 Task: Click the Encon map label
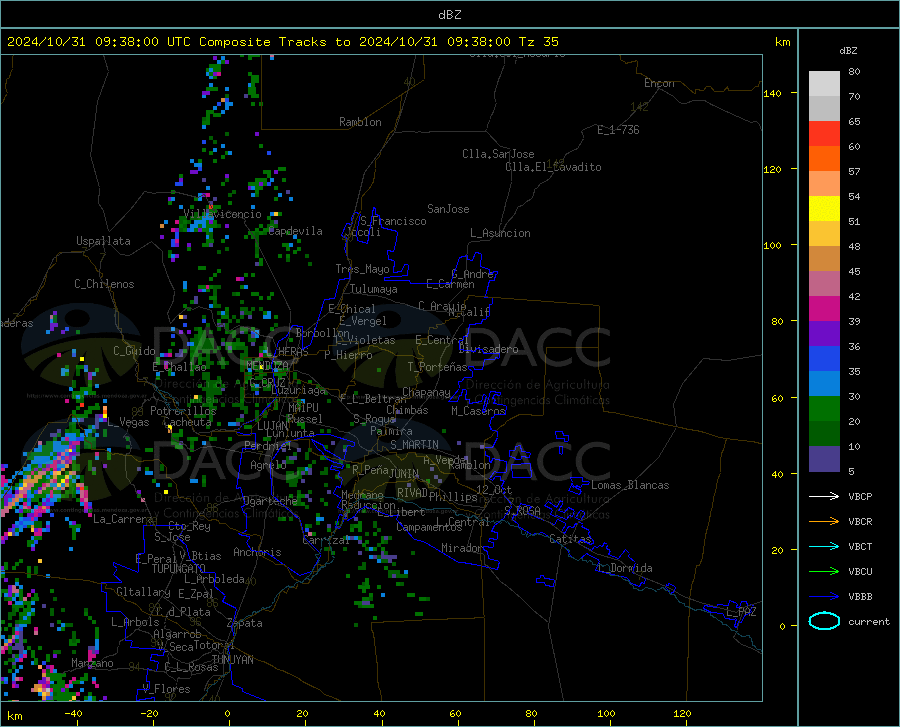coord(659,83)
